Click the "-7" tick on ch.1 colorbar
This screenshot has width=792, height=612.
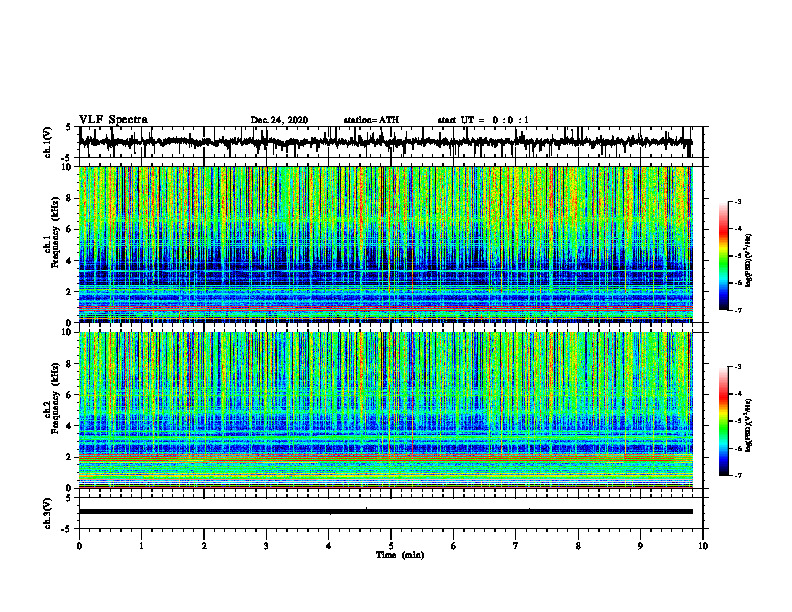tap(738, 311)
